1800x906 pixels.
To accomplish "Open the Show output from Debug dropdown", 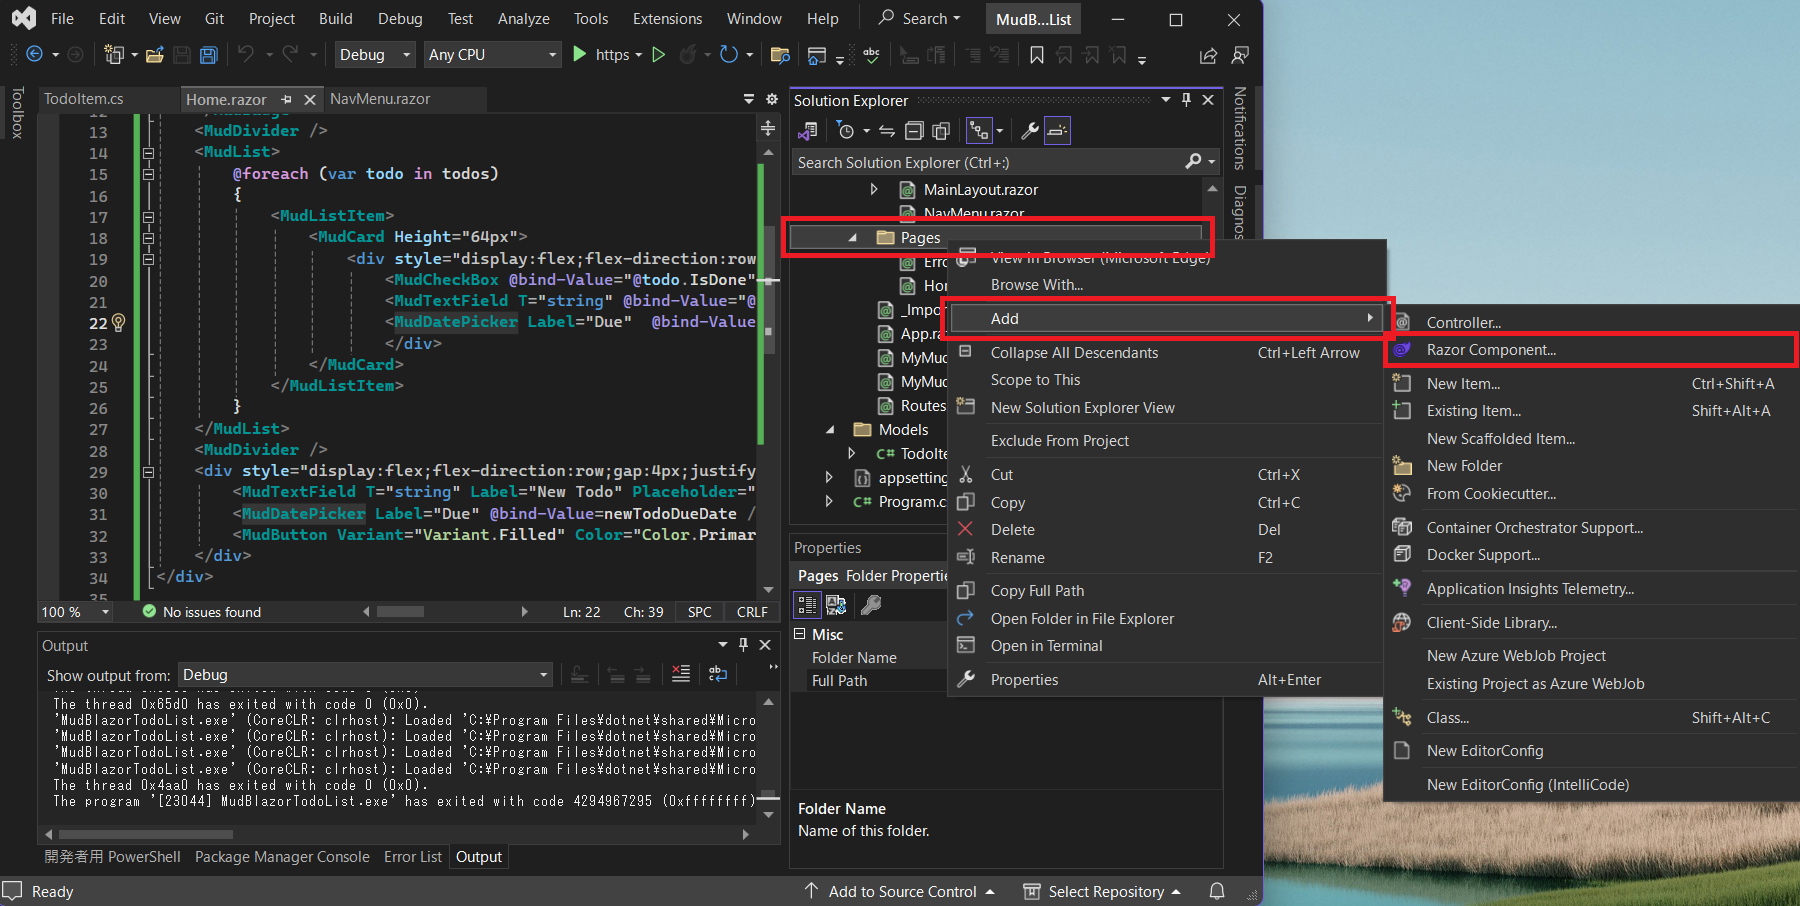I will 366,675.
